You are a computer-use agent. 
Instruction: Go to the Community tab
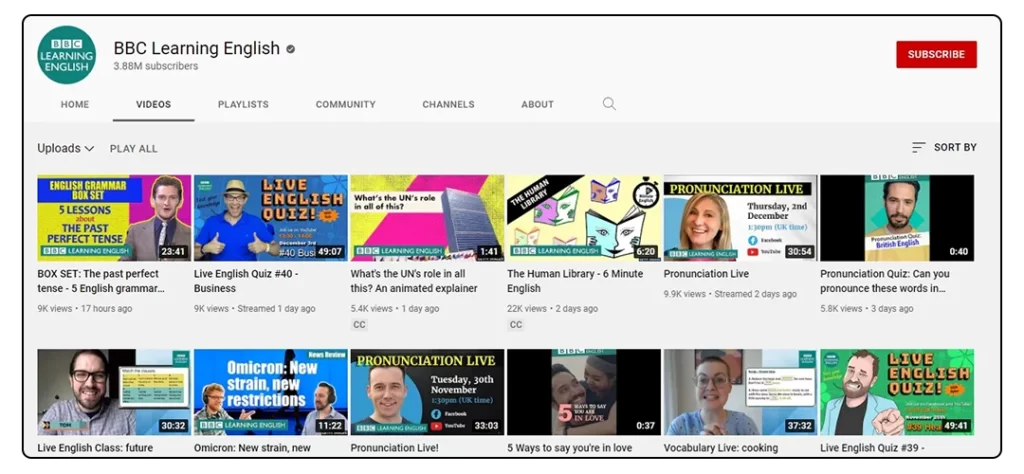(x=345, y=104)
